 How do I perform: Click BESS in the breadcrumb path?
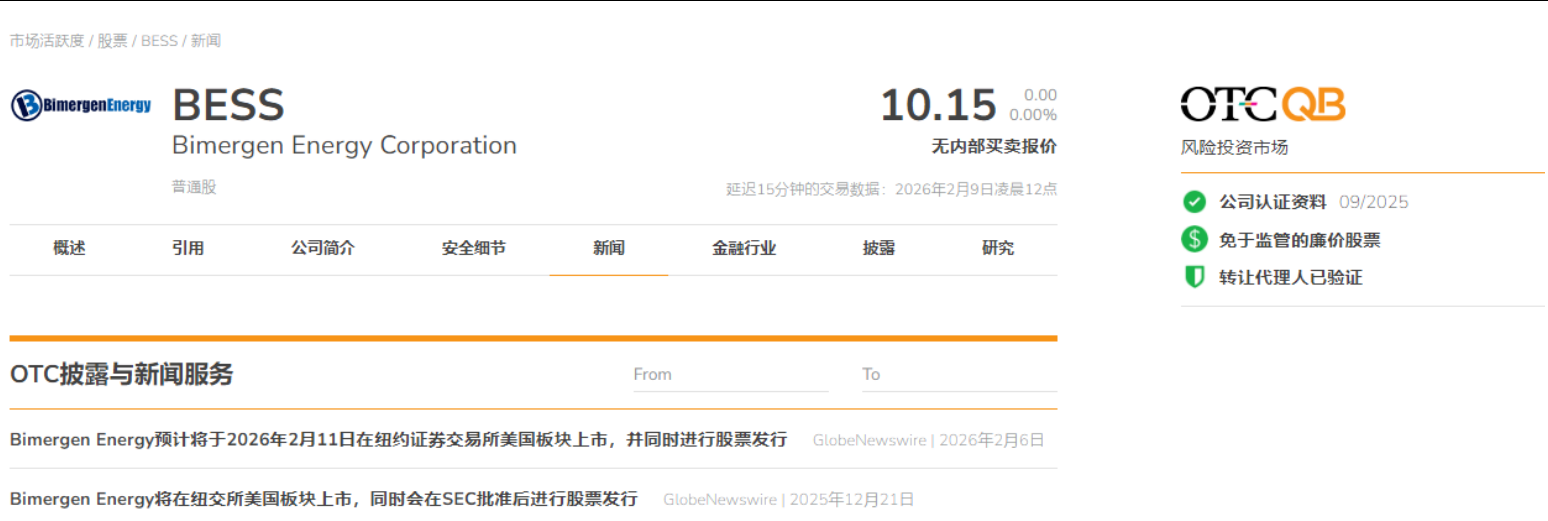[159, 41]
